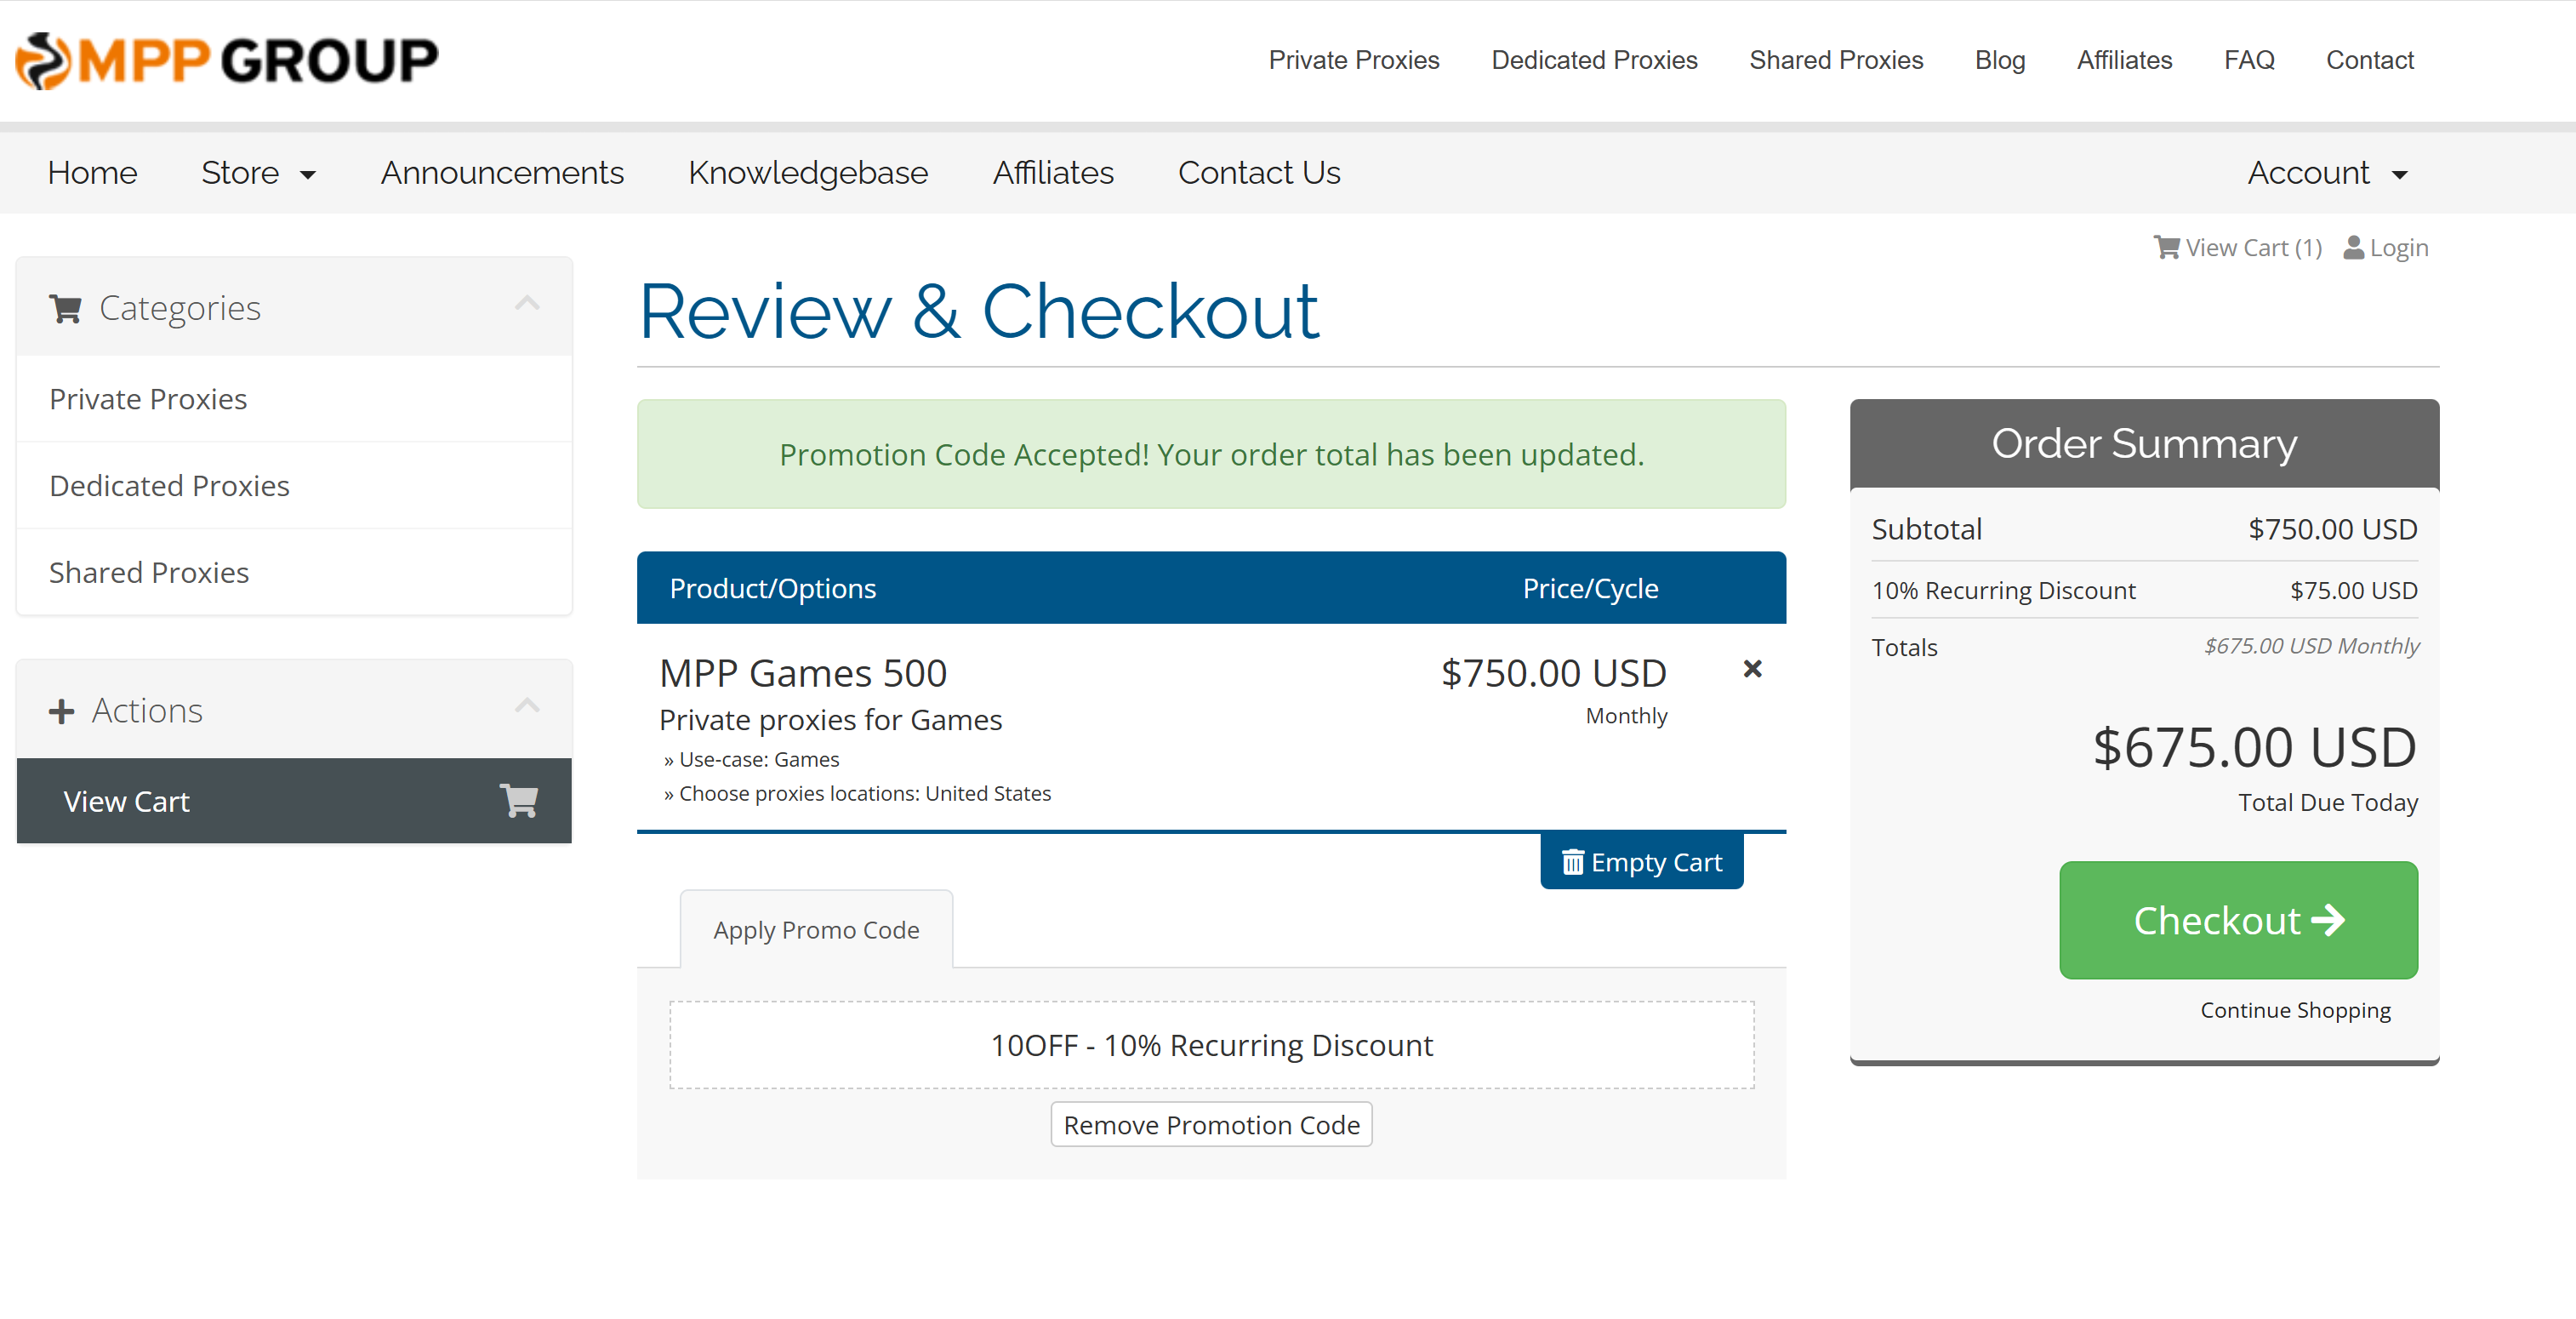
Task: Click '$675.00 USD Monthly' totals text
Action: tap(2311, 646)
